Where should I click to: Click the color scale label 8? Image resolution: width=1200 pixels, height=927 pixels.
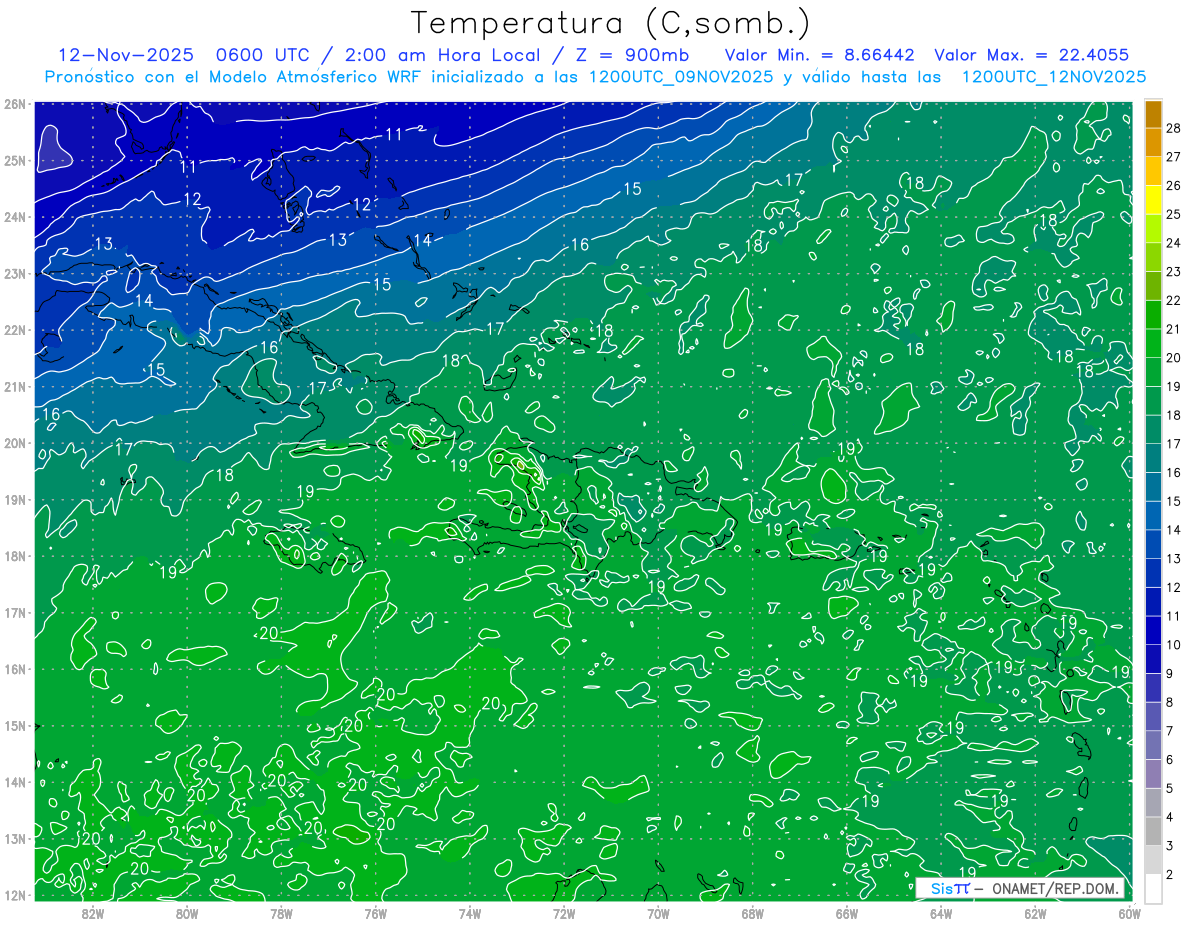tap(1170, 703)
